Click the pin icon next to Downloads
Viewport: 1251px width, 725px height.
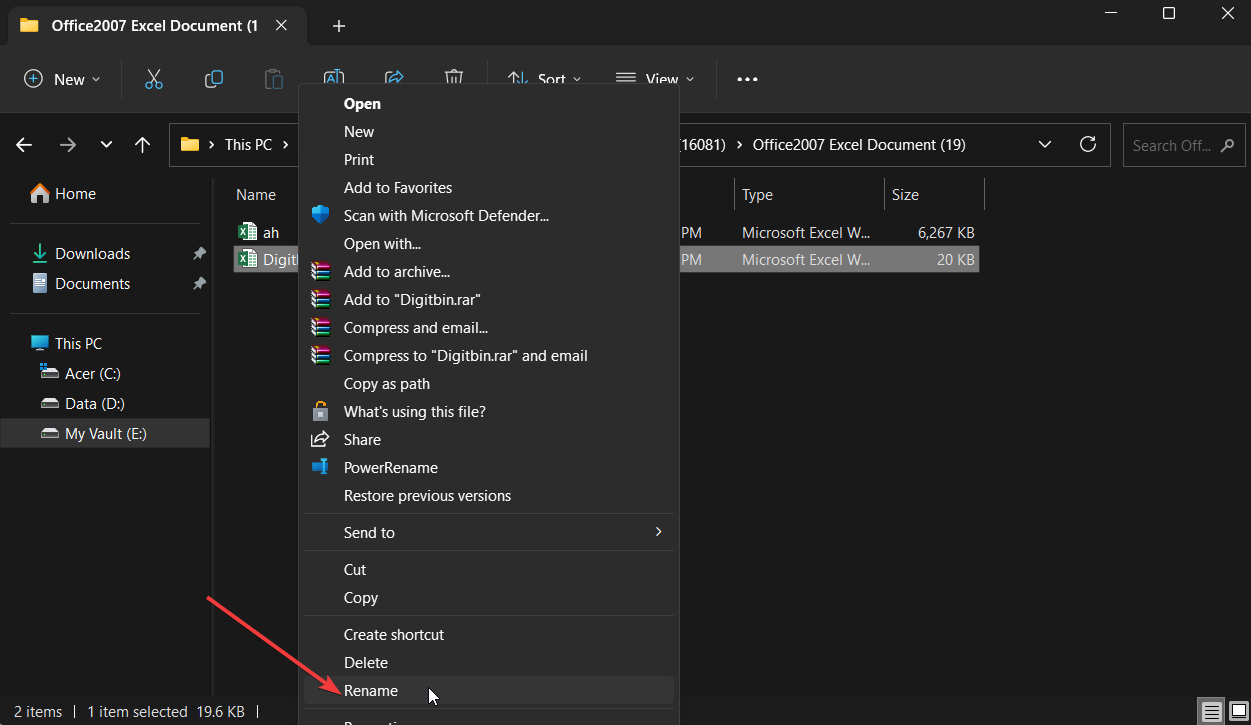tap(199, 254)
